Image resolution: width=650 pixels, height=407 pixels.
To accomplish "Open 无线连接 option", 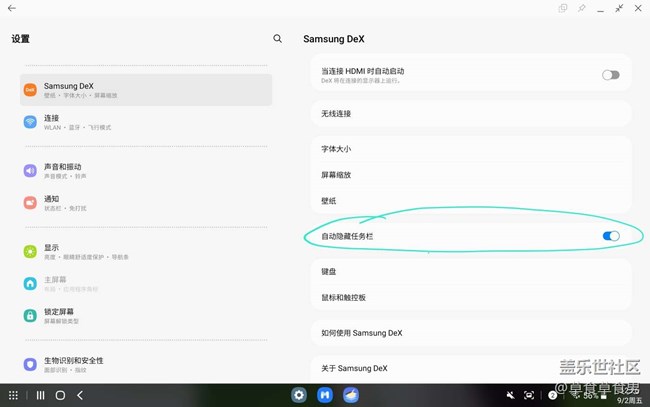I will click(470, 114).
